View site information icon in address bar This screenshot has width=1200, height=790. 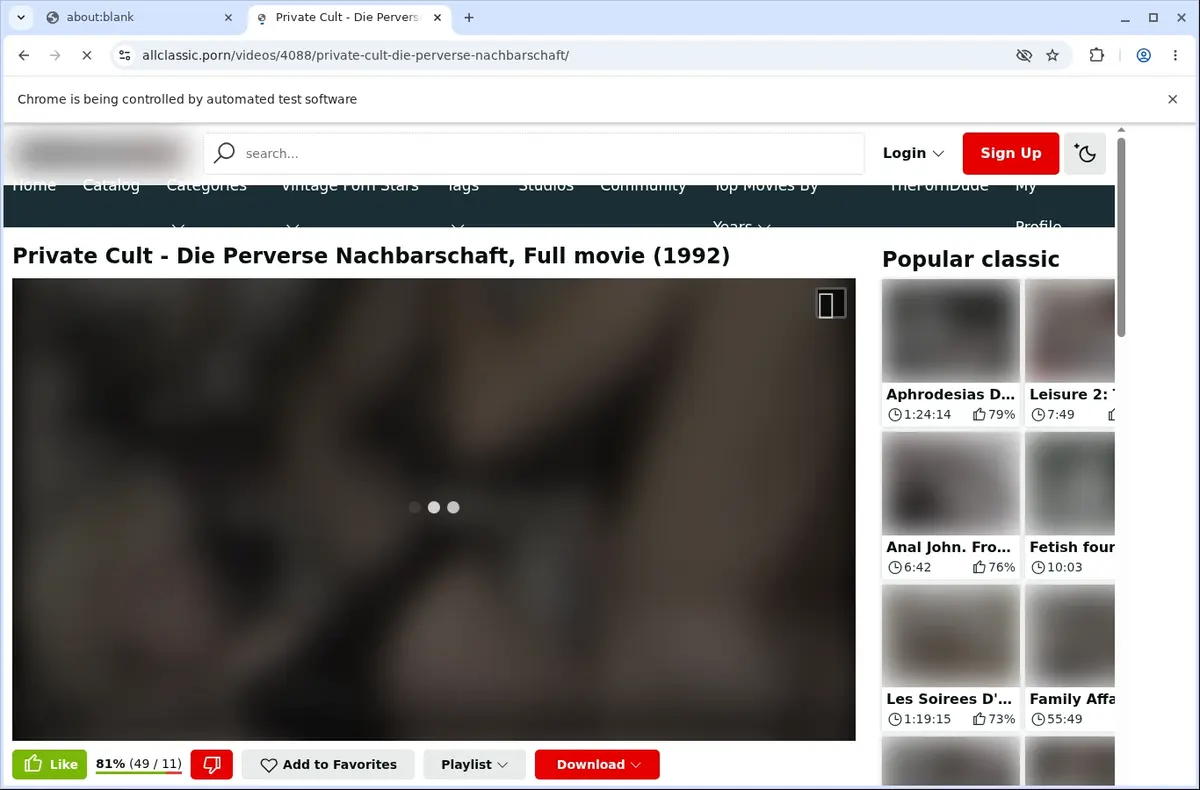pyautogui.click(x=123, y=55)
